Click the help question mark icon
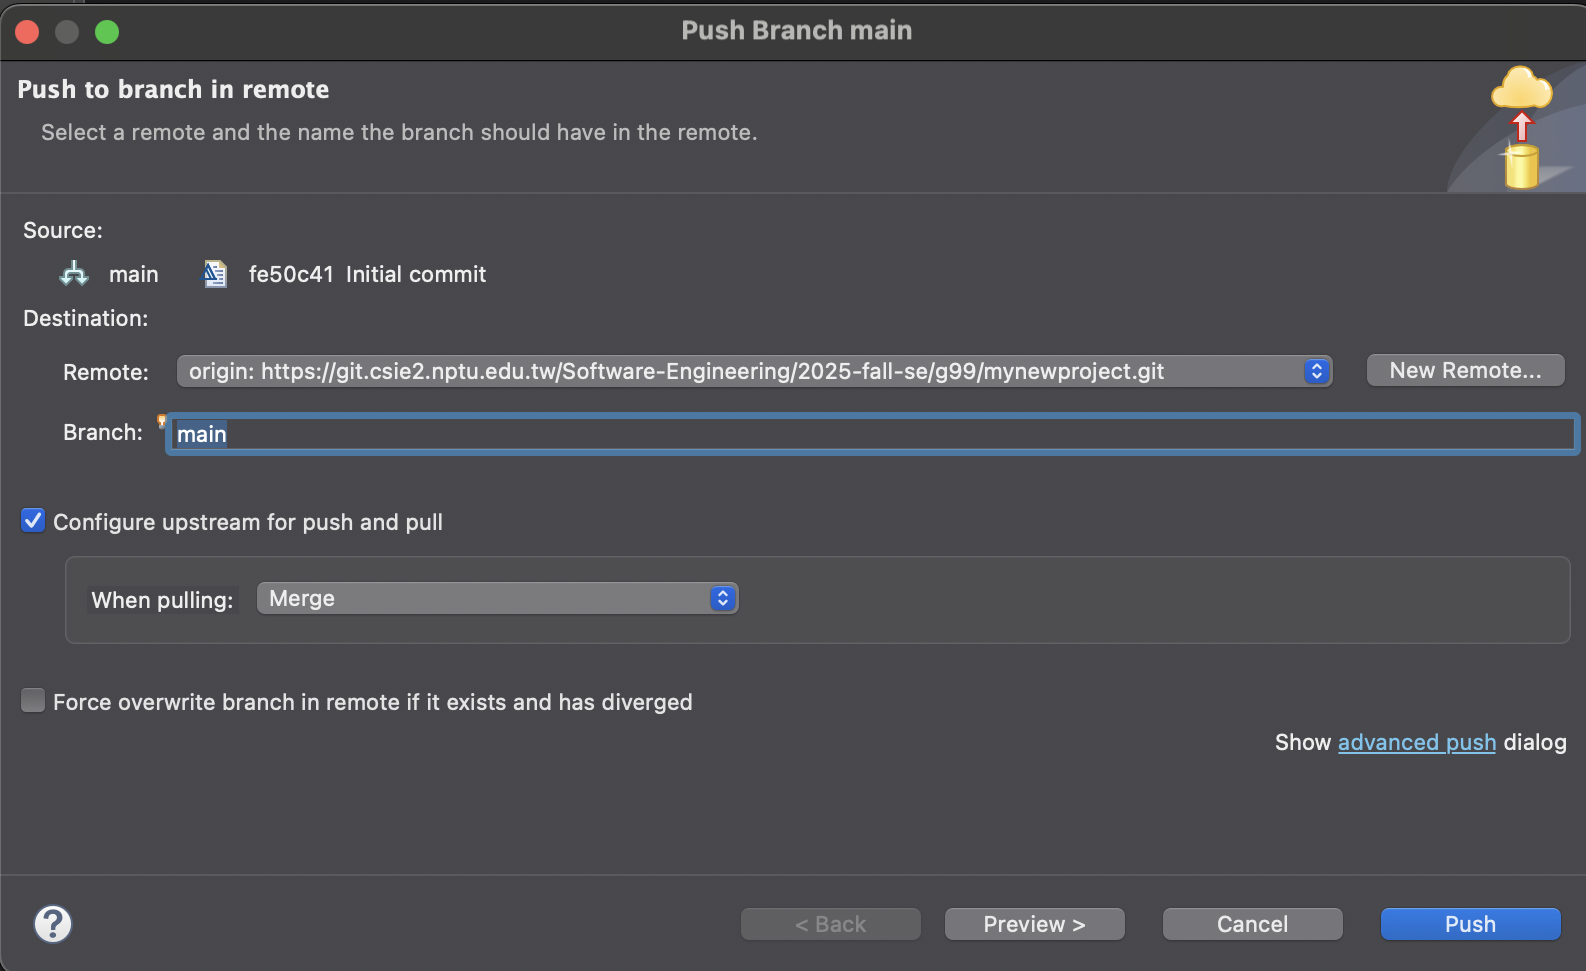The image size is (1586, 971). point(53,924)
